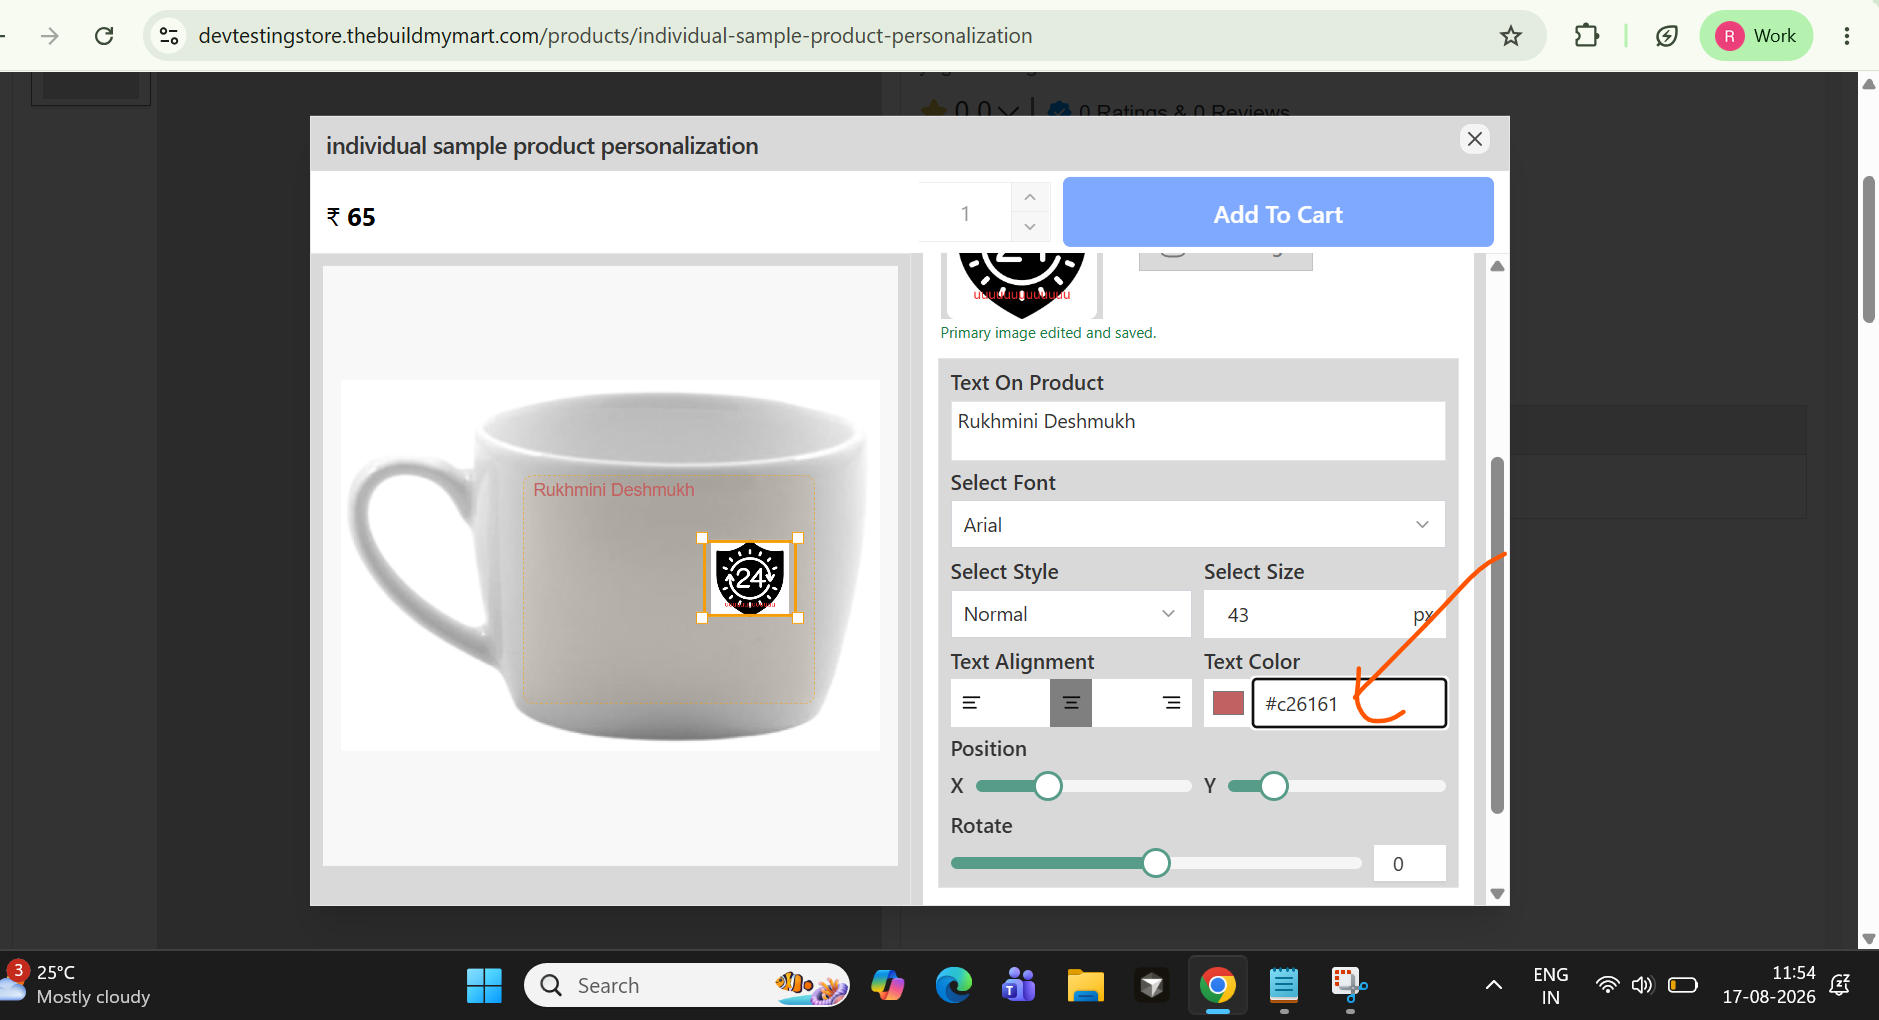Select the Rukhmini Deshmukh text on mug

(x=614, y=490)
